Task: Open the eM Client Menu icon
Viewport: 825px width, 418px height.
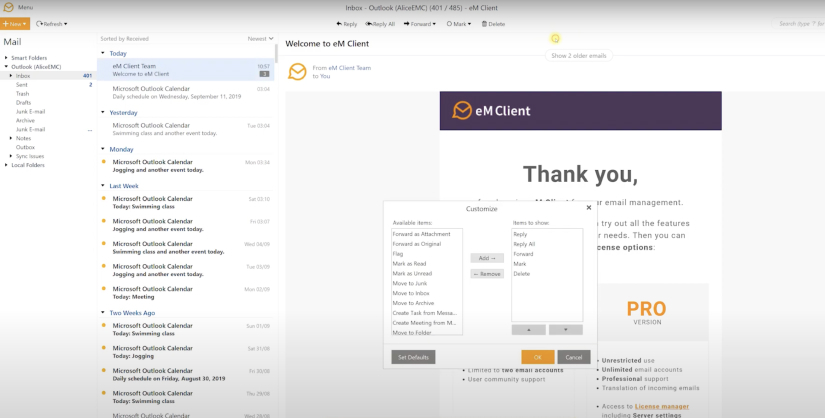Action: coord(8,7)
